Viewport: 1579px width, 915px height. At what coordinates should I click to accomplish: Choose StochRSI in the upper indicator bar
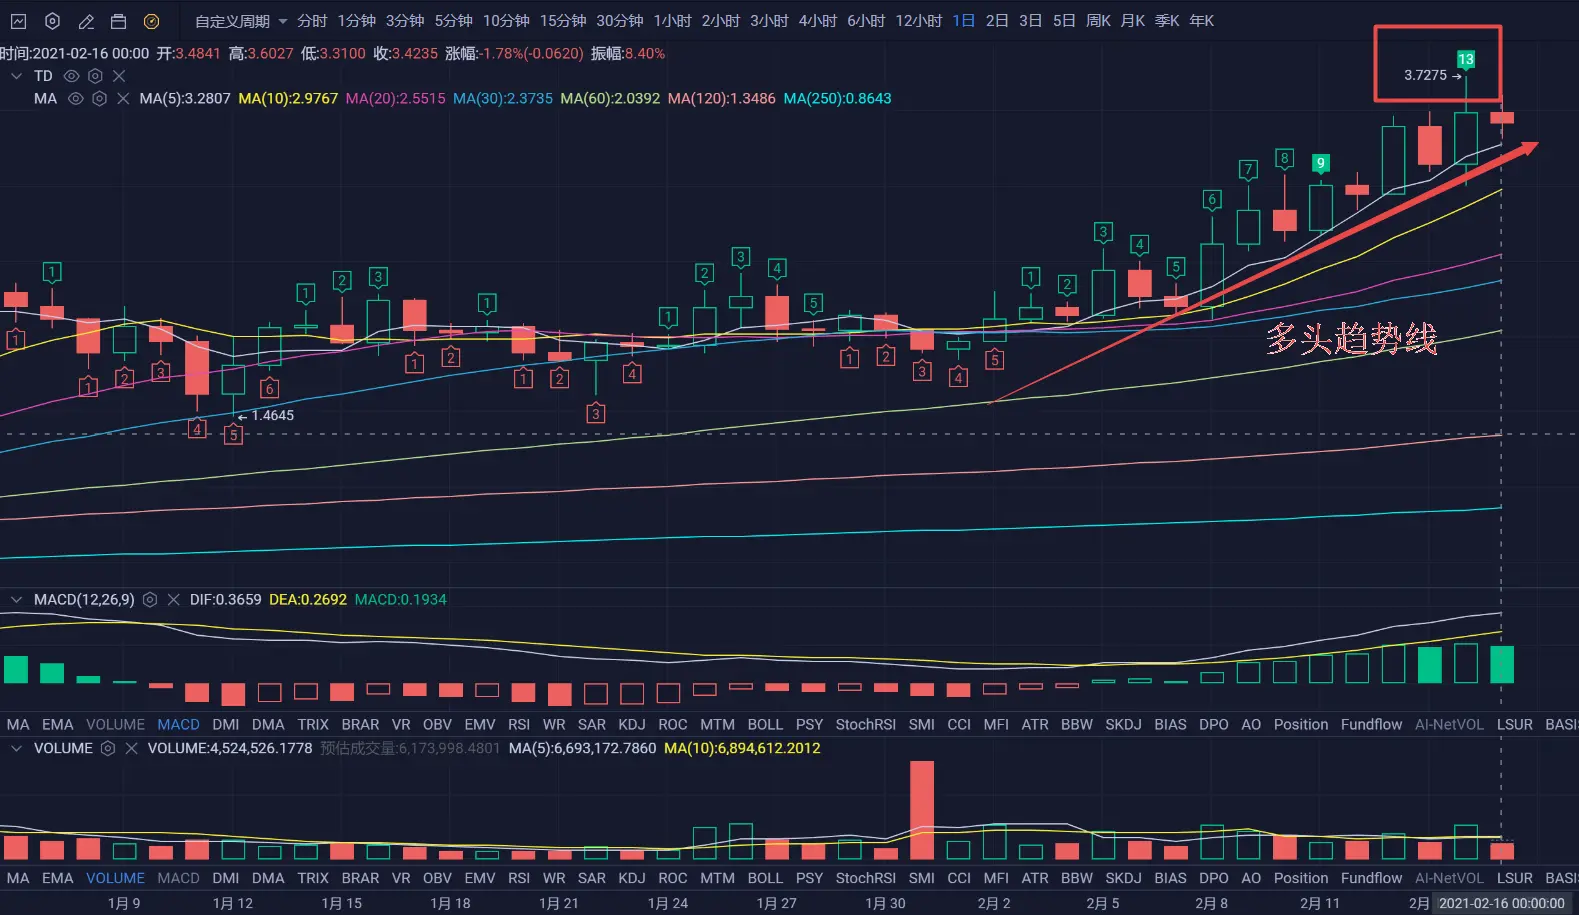(866, 725)
